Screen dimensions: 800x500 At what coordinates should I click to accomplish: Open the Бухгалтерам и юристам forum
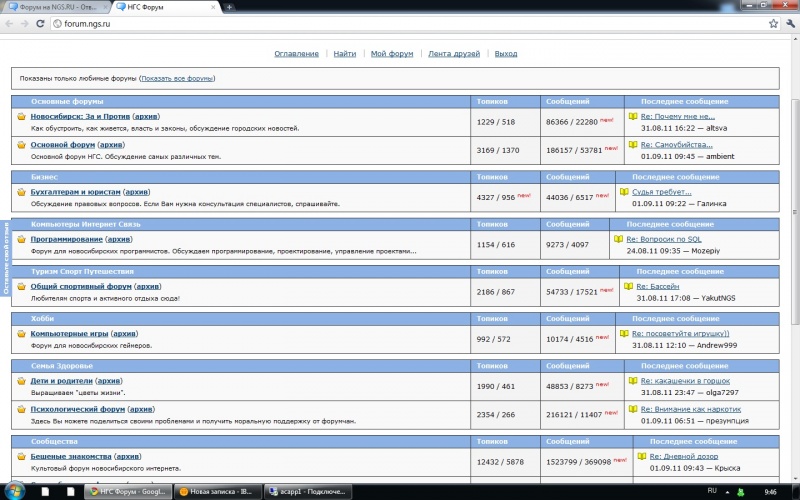click(x=76, y=192)
